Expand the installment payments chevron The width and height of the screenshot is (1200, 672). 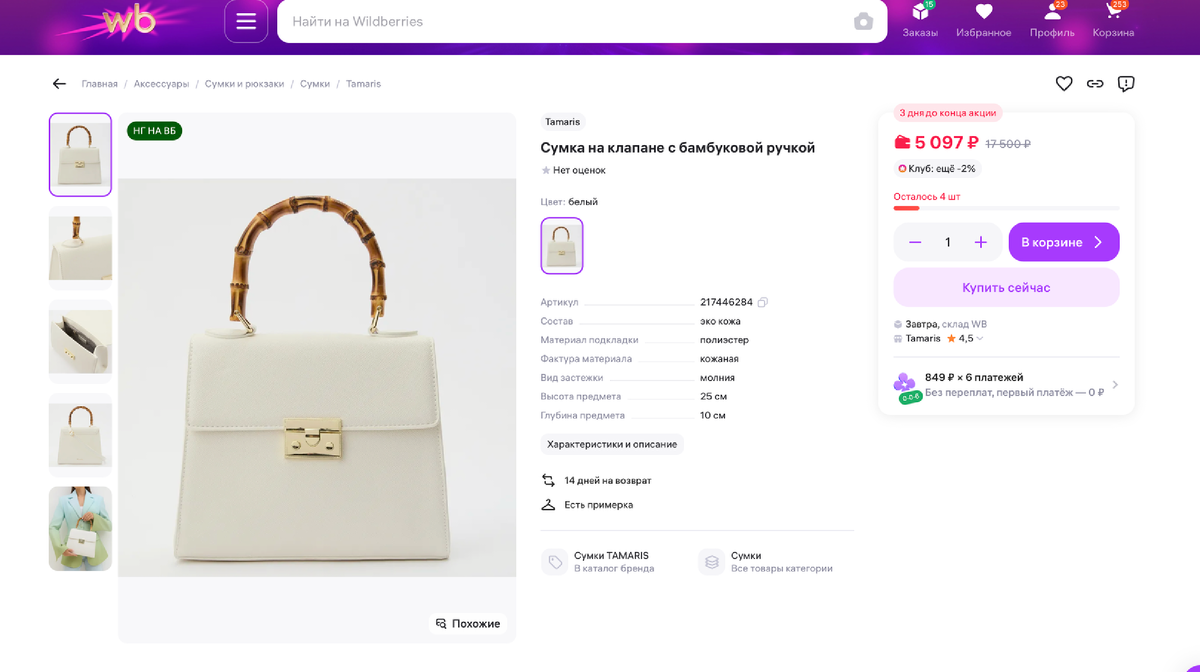click(x=1115, y=385)
